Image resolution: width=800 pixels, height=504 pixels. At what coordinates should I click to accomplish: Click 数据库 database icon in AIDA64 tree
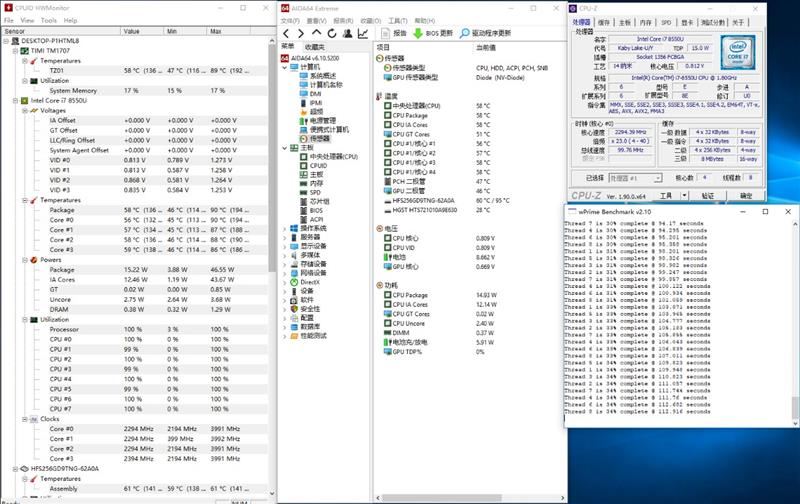(294, 327)
